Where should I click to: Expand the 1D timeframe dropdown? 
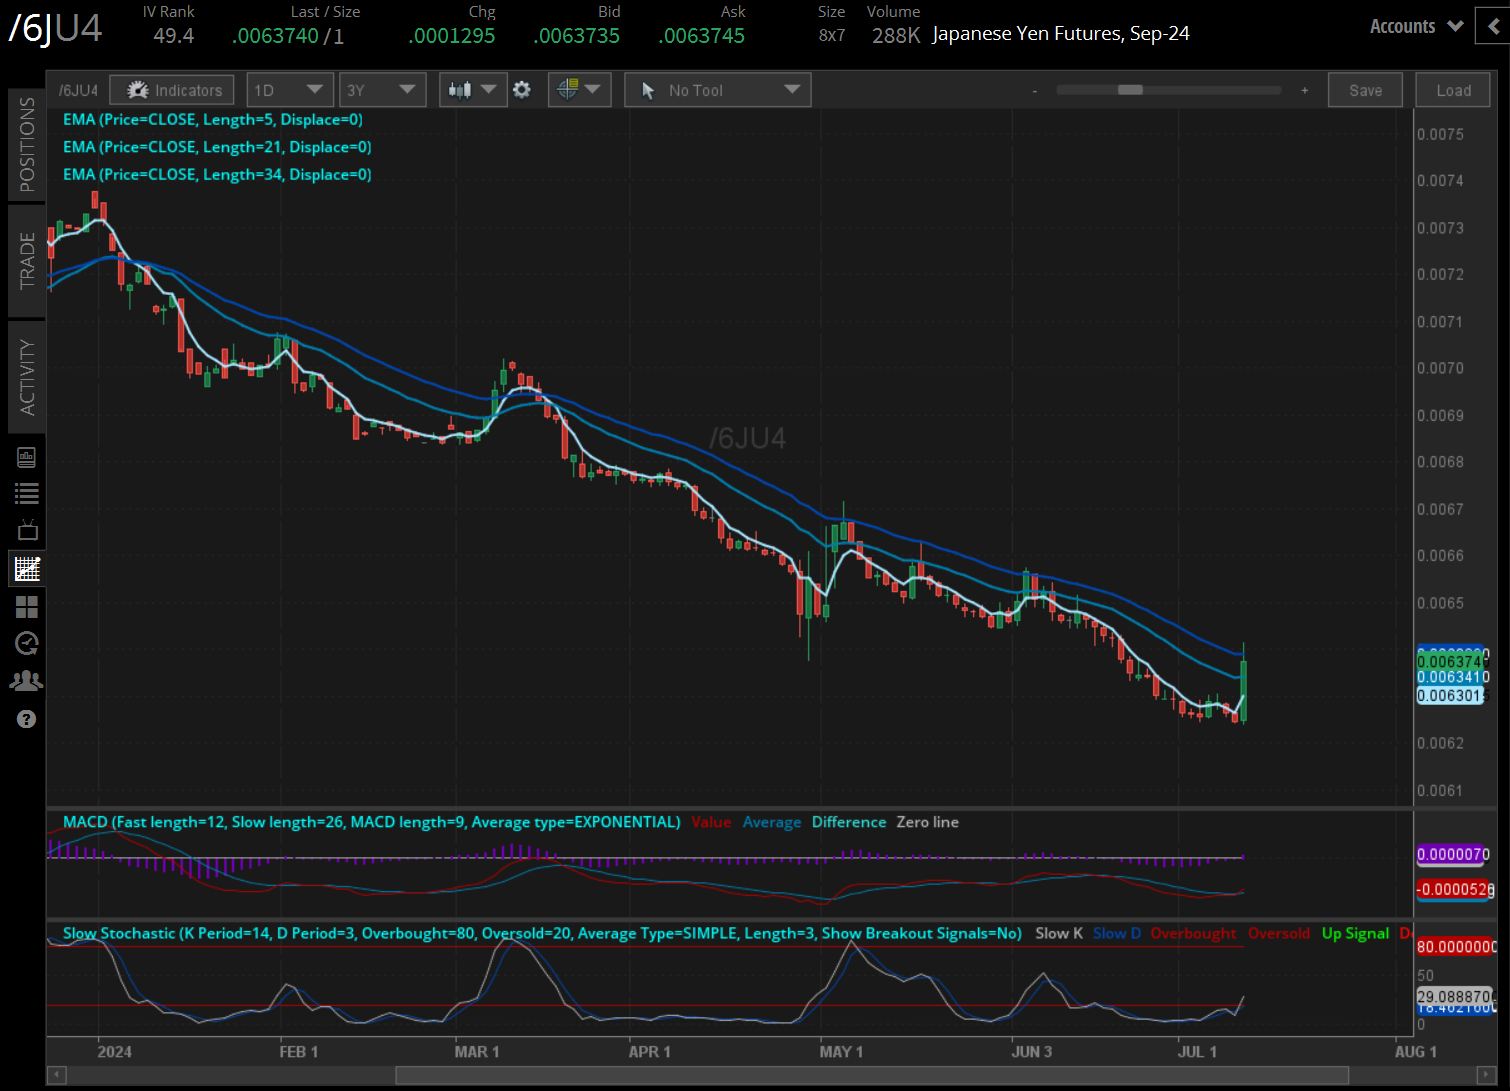click(289, 90)
